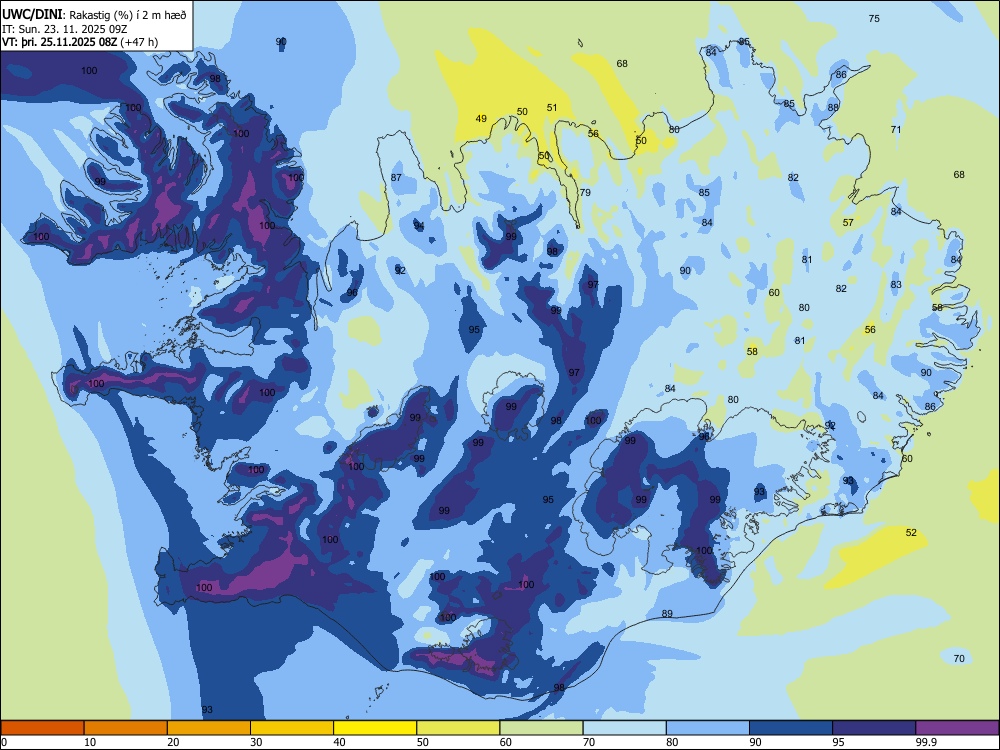Click the humidity value 49 on the map
The image size is (1000, 750).
(x=482, y=119)
